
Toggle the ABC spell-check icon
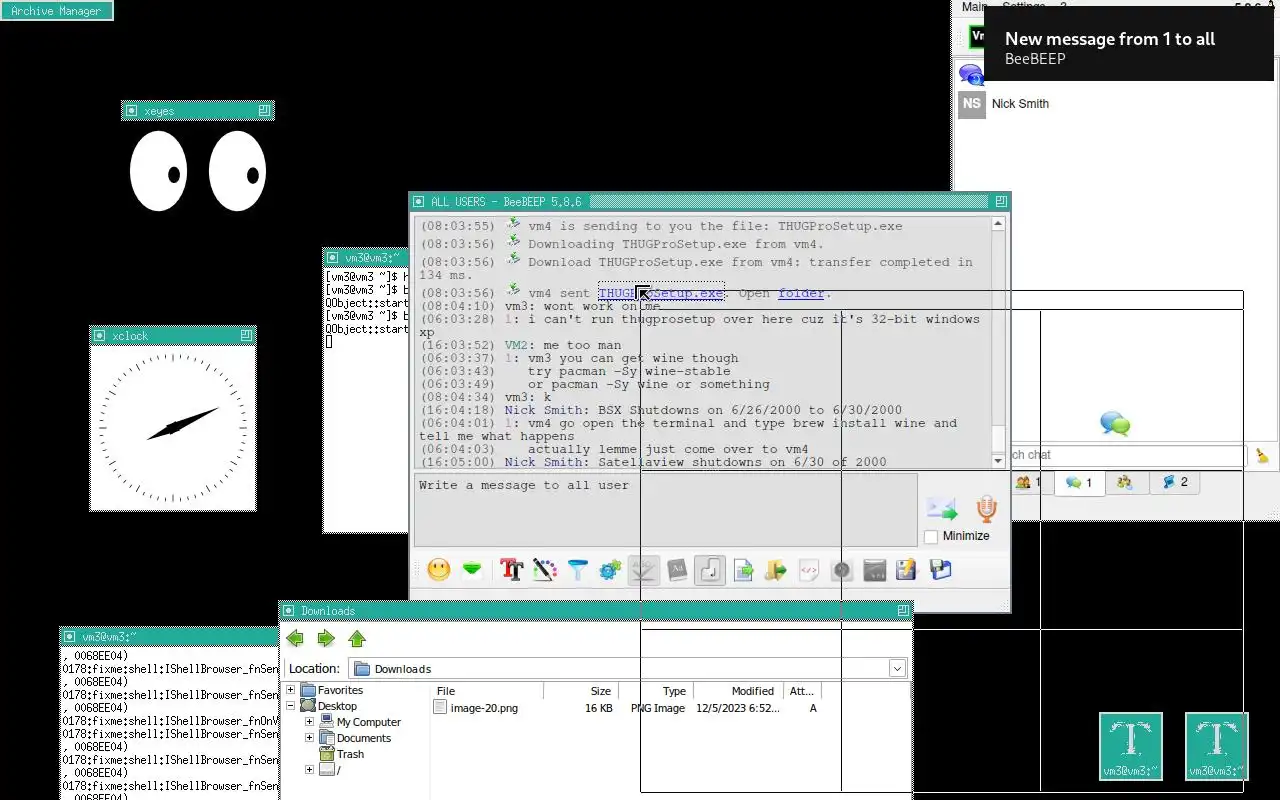[643, 570]
